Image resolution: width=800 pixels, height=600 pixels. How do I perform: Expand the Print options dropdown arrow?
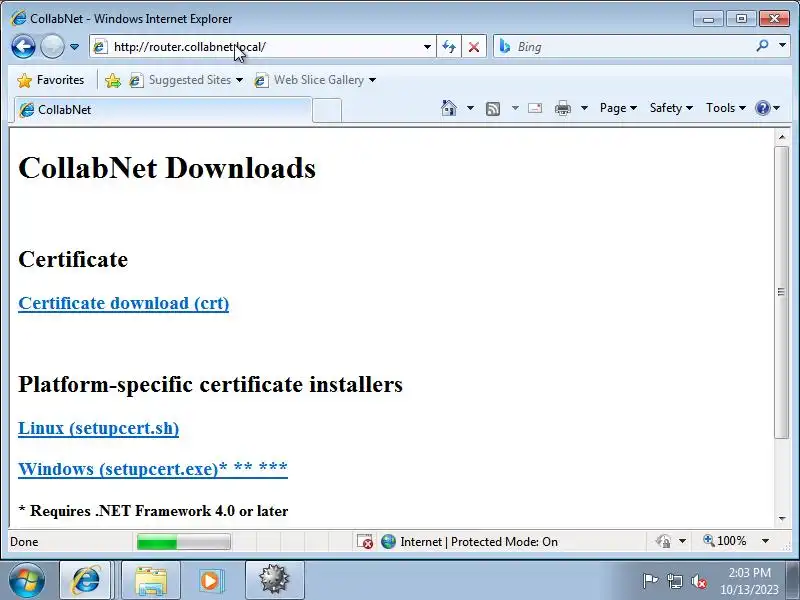click(x=585, y=108)
